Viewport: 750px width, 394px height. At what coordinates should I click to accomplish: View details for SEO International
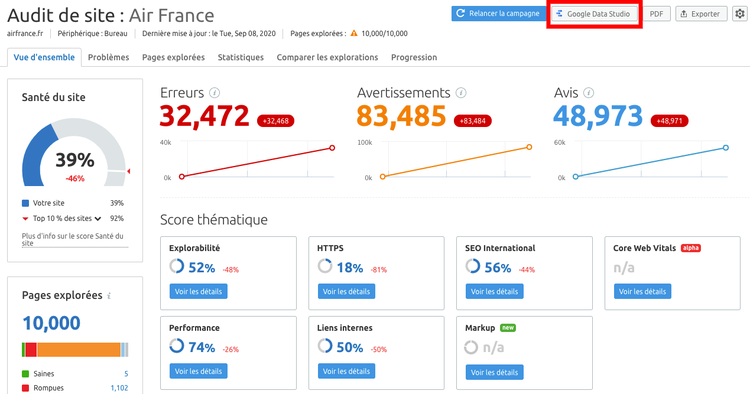tap(495, 291)
